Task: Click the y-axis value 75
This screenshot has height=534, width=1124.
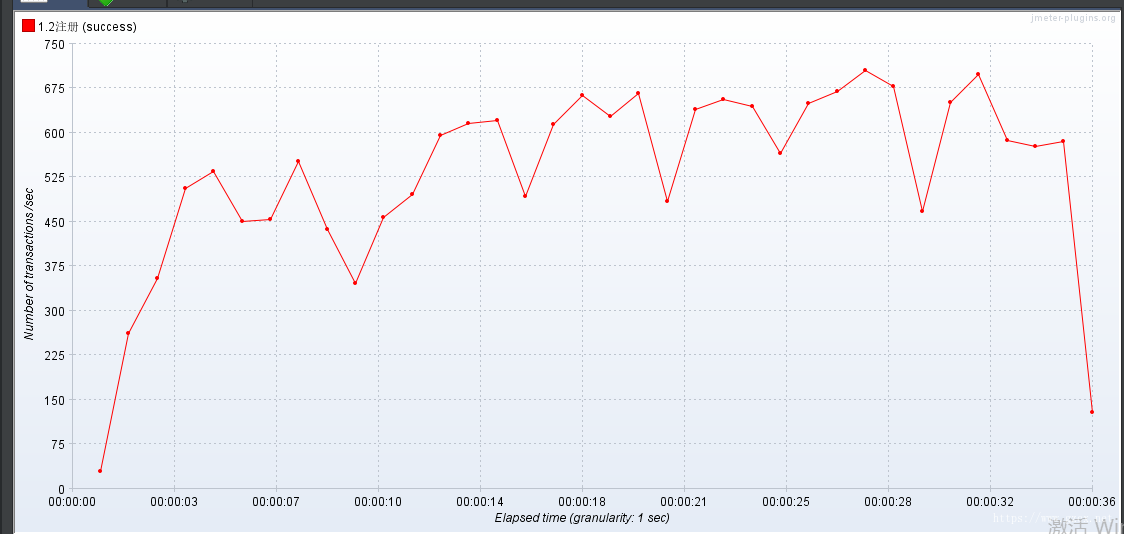Action: pos(58,444)
